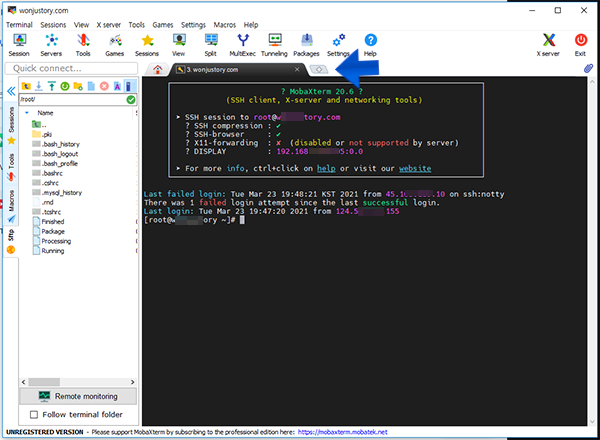Click the Quick connect input field
Image resolution: width=600 pixels, height=440 pixels.
71,68
